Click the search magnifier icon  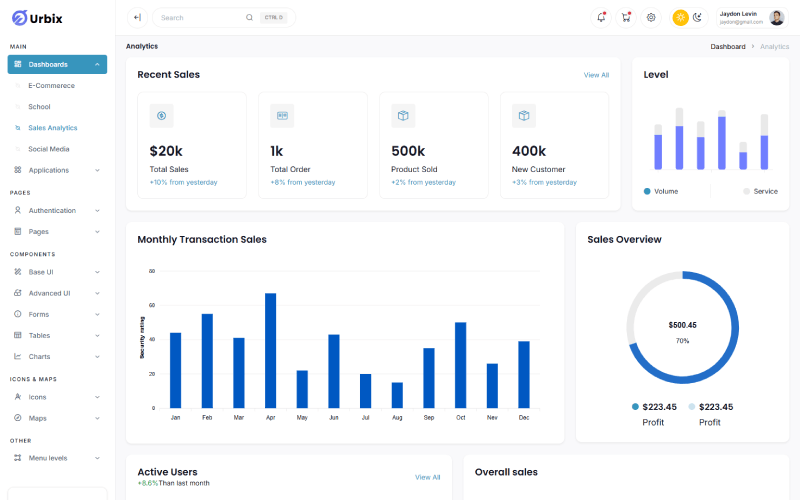[x=249, y=18]
